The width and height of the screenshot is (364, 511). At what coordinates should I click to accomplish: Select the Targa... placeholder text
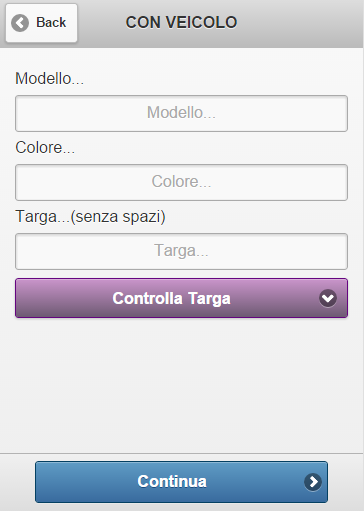pos(181,251)
